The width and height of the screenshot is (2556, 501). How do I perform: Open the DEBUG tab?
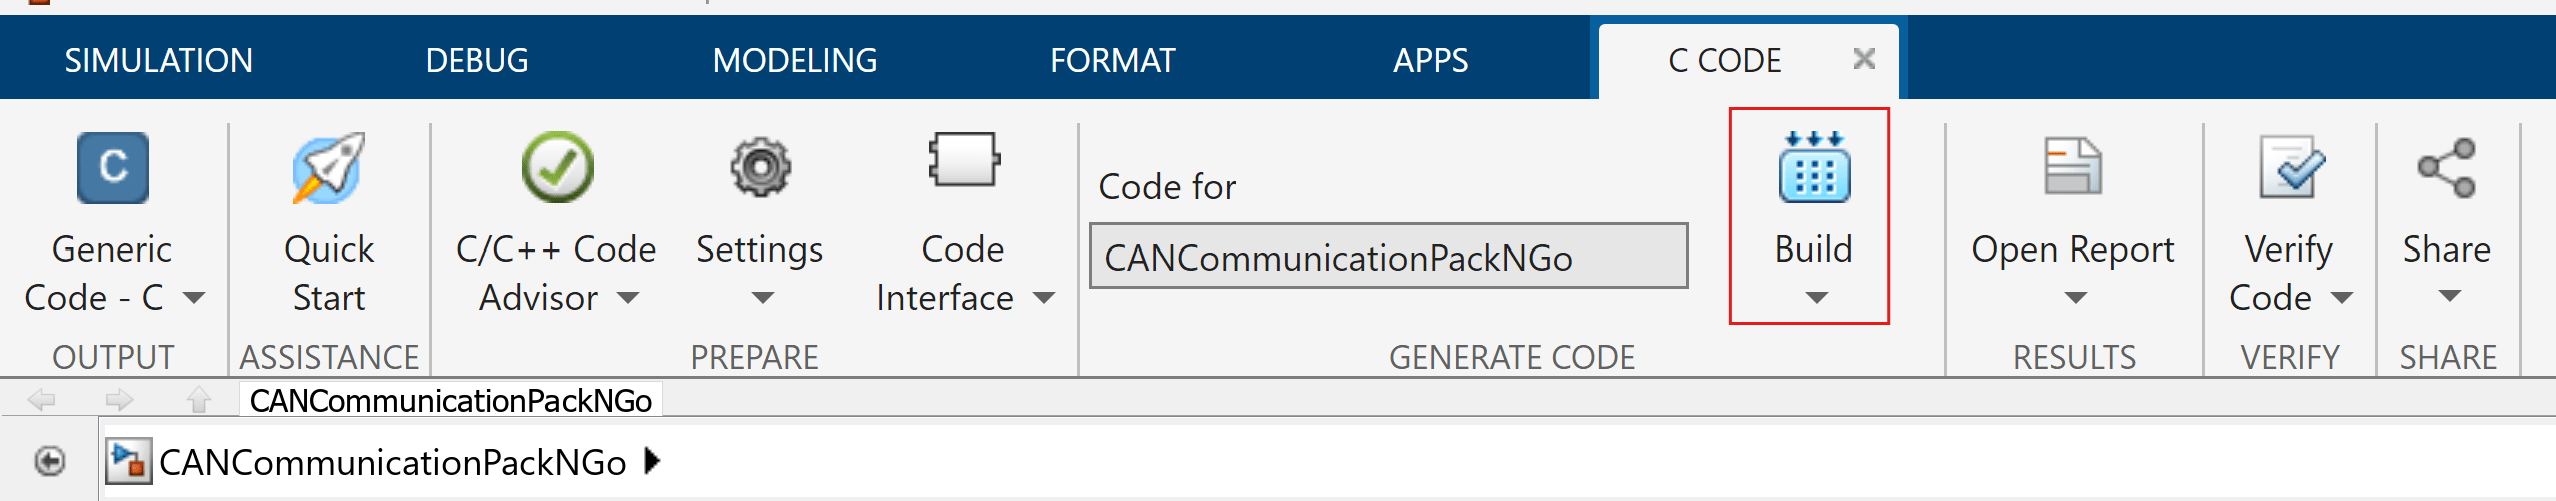(x=476, y=61)
